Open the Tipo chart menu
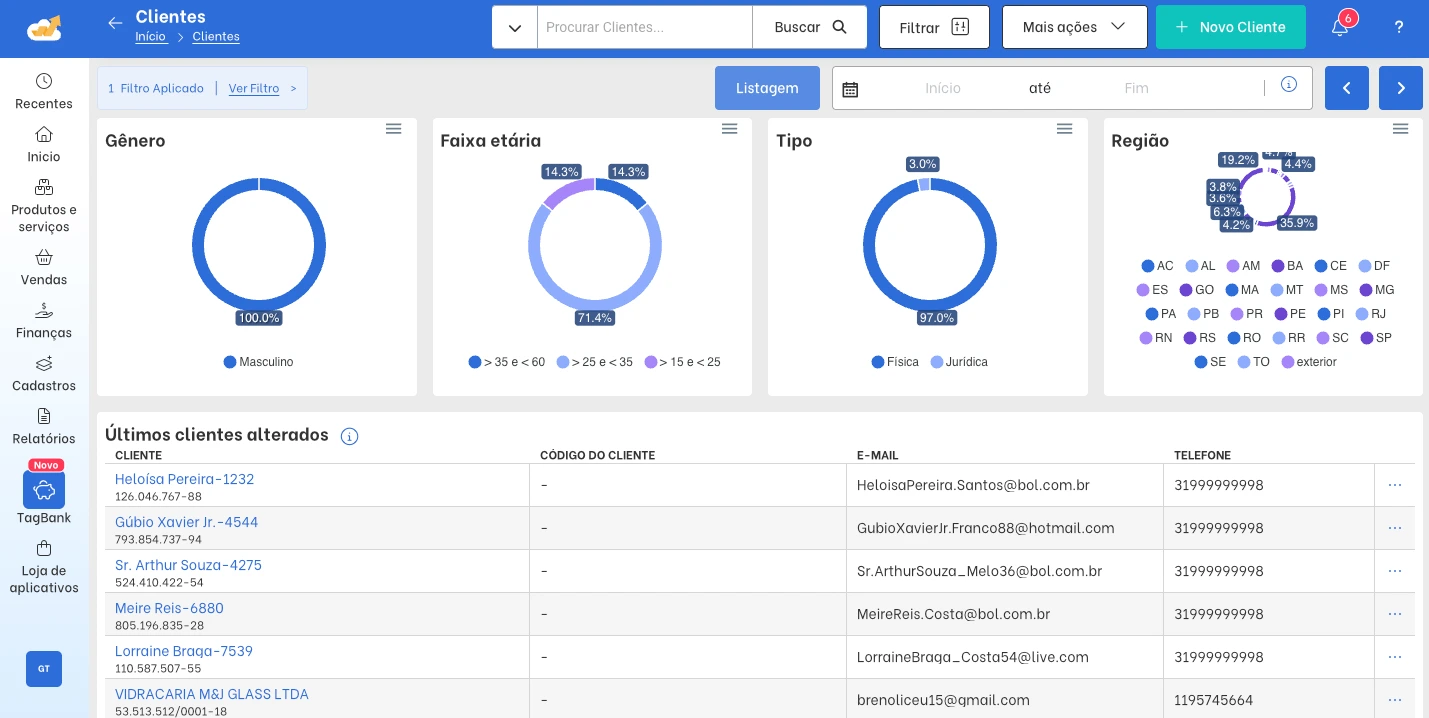This screenshot has width=1429, height=718. tap(1065, 129)
